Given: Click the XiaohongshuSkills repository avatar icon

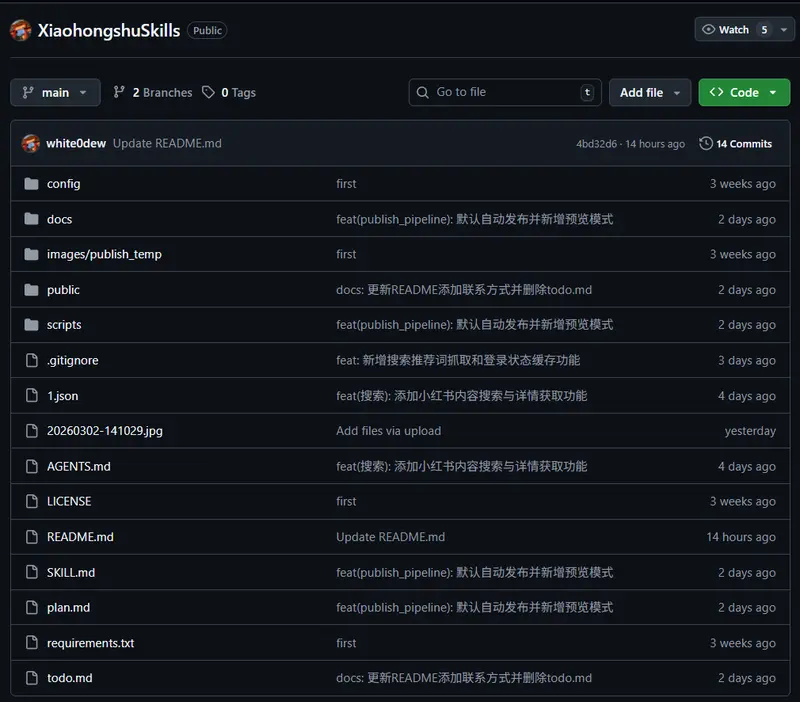Looking at the screenshot, I should point(21,30).
